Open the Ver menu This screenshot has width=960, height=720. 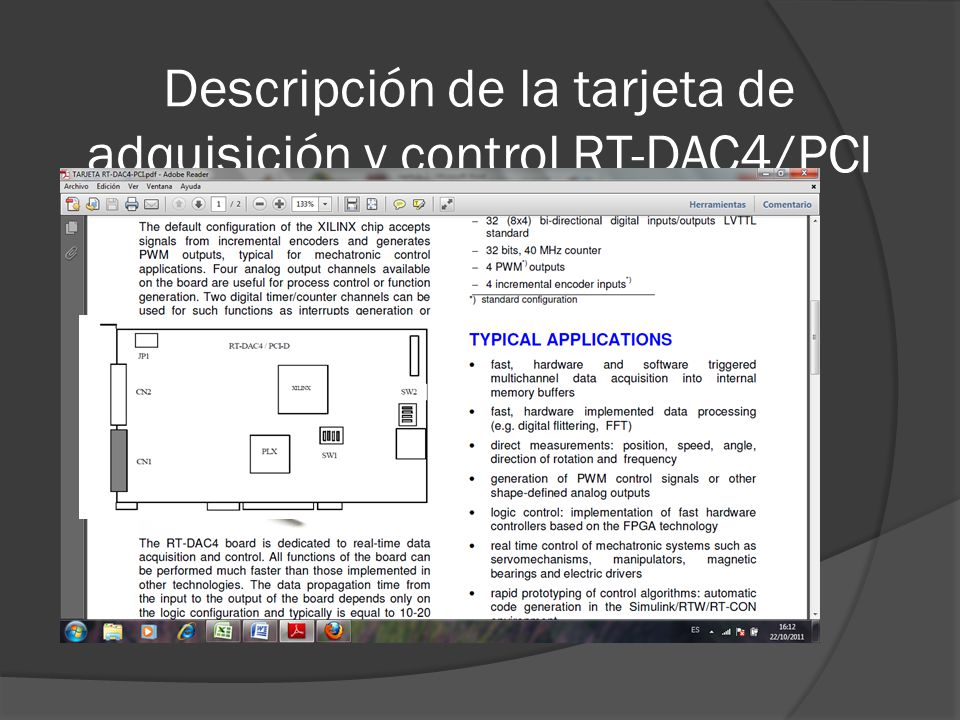(x=133, y=186)
